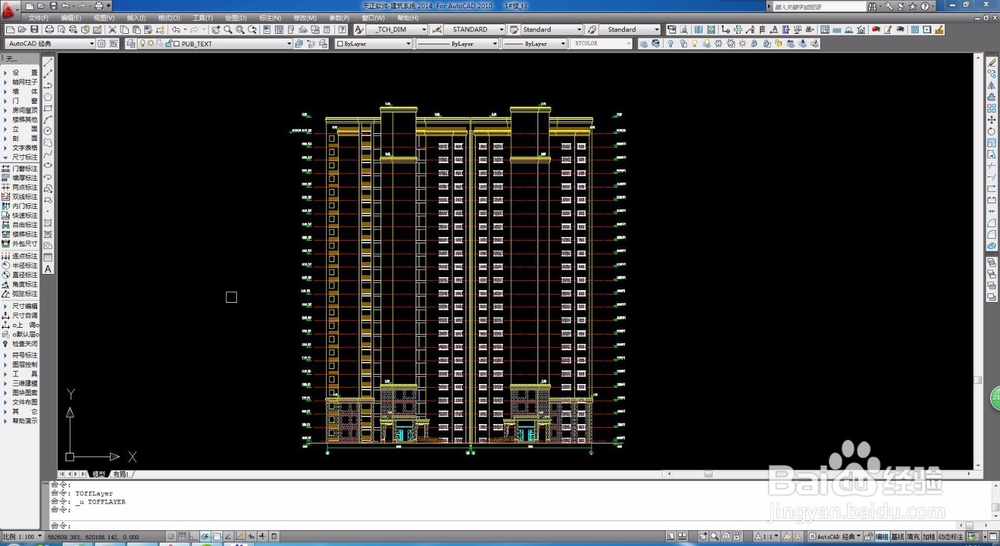Click the binoculars search icon
The image size is (1000, 546).
(872, 6)
